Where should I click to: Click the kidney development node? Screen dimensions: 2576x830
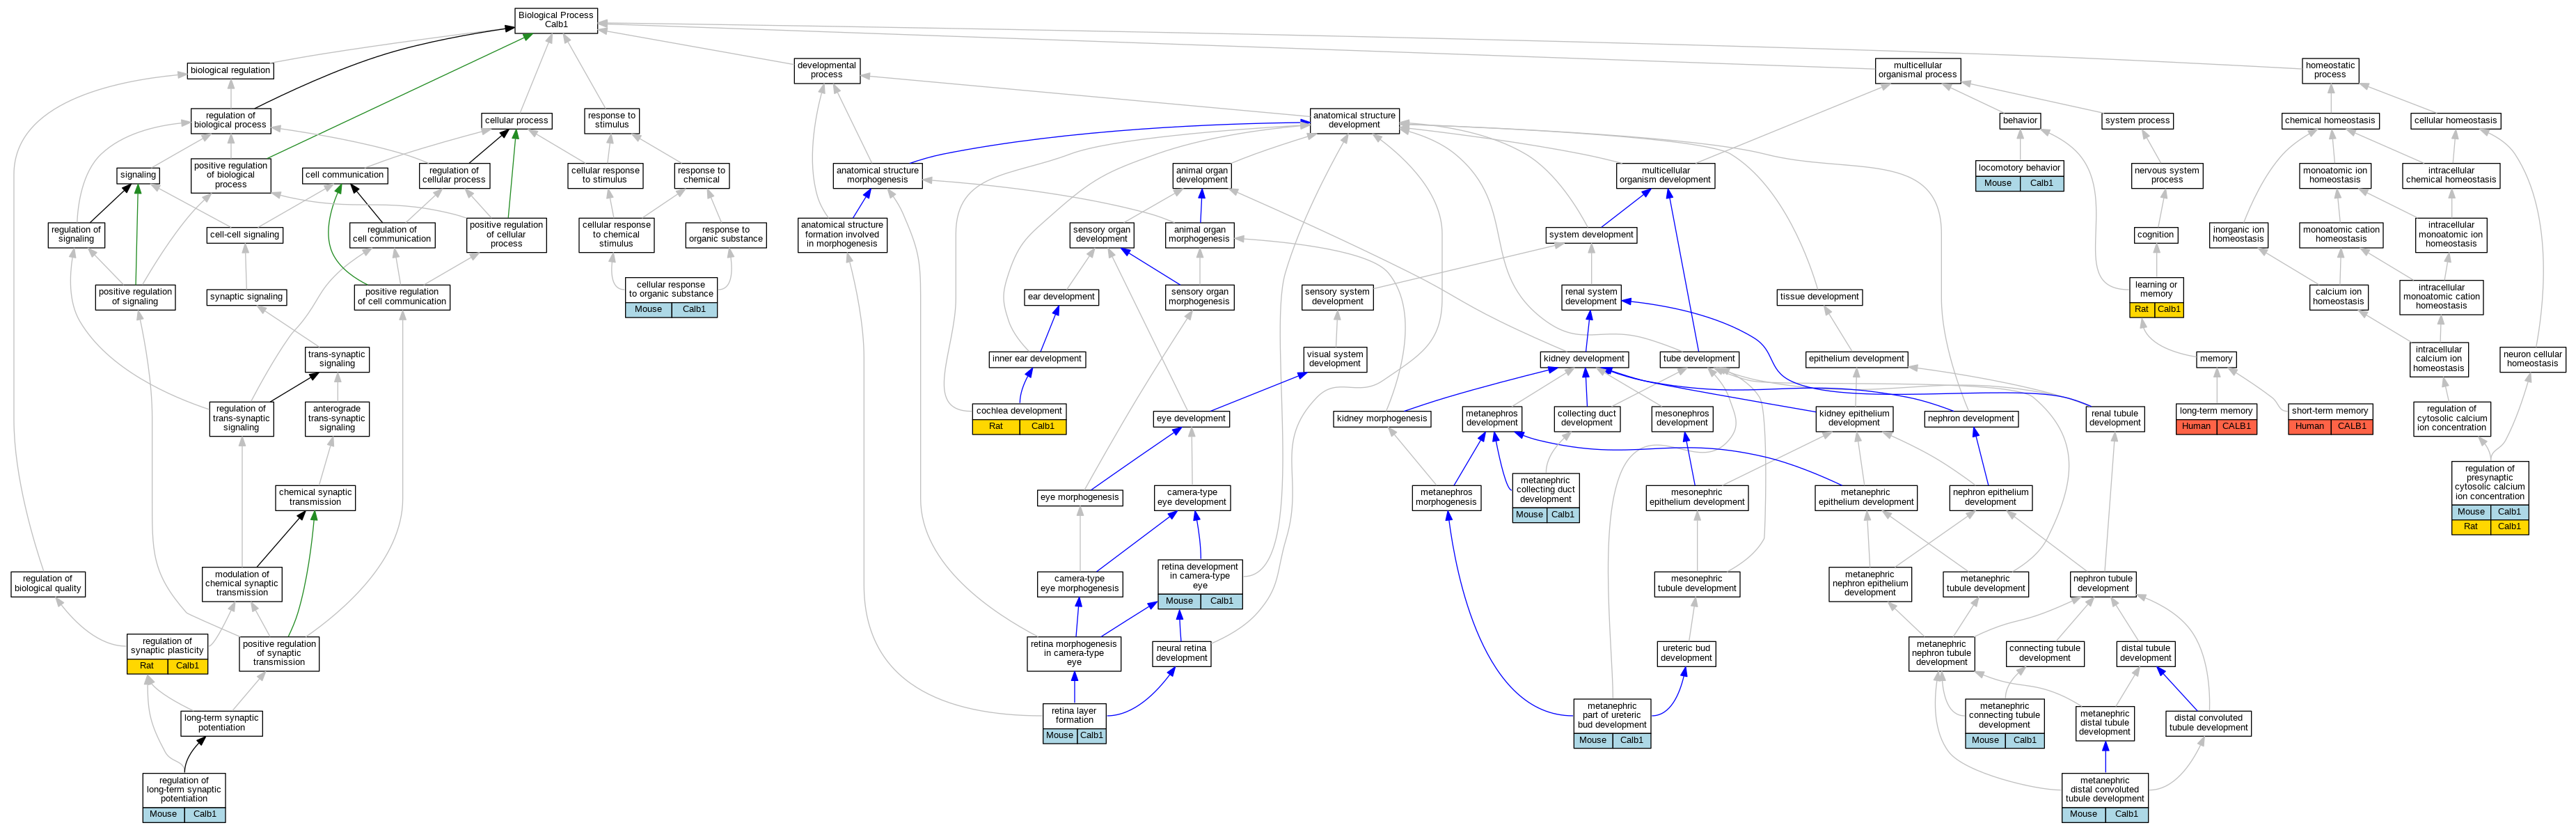[1584, 359]
